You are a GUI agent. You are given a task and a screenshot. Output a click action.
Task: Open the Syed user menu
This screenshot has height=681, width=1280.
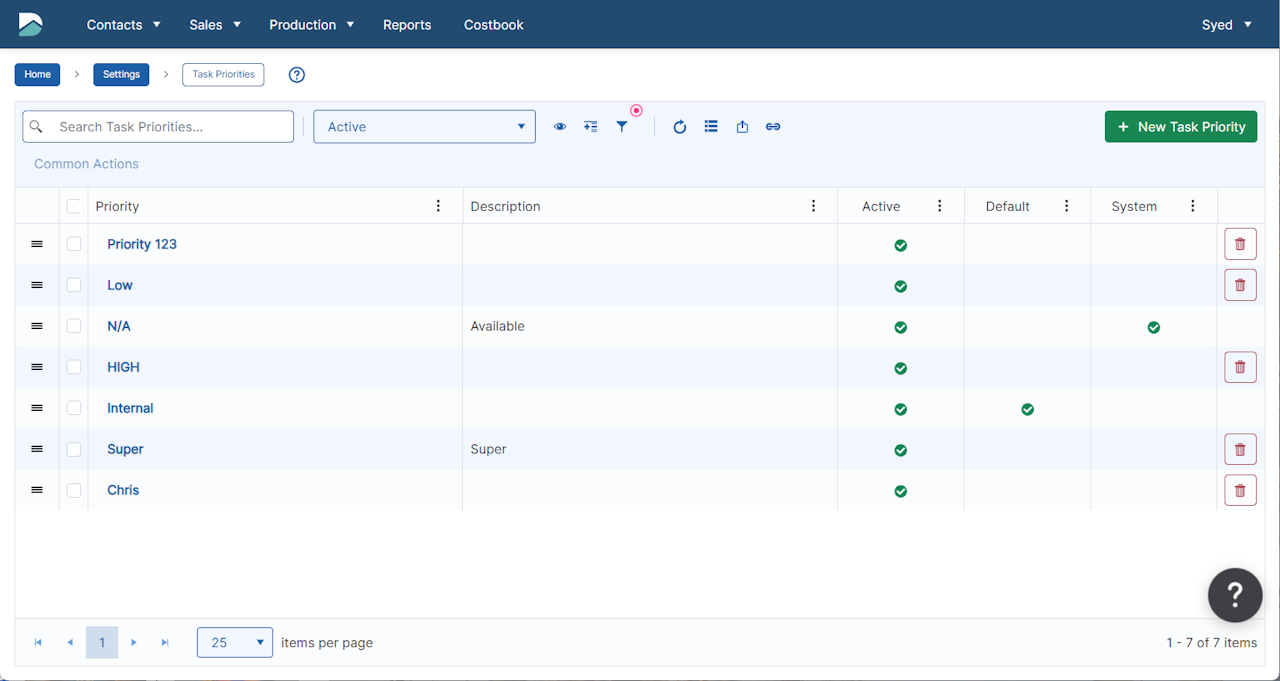[1226, 25]
